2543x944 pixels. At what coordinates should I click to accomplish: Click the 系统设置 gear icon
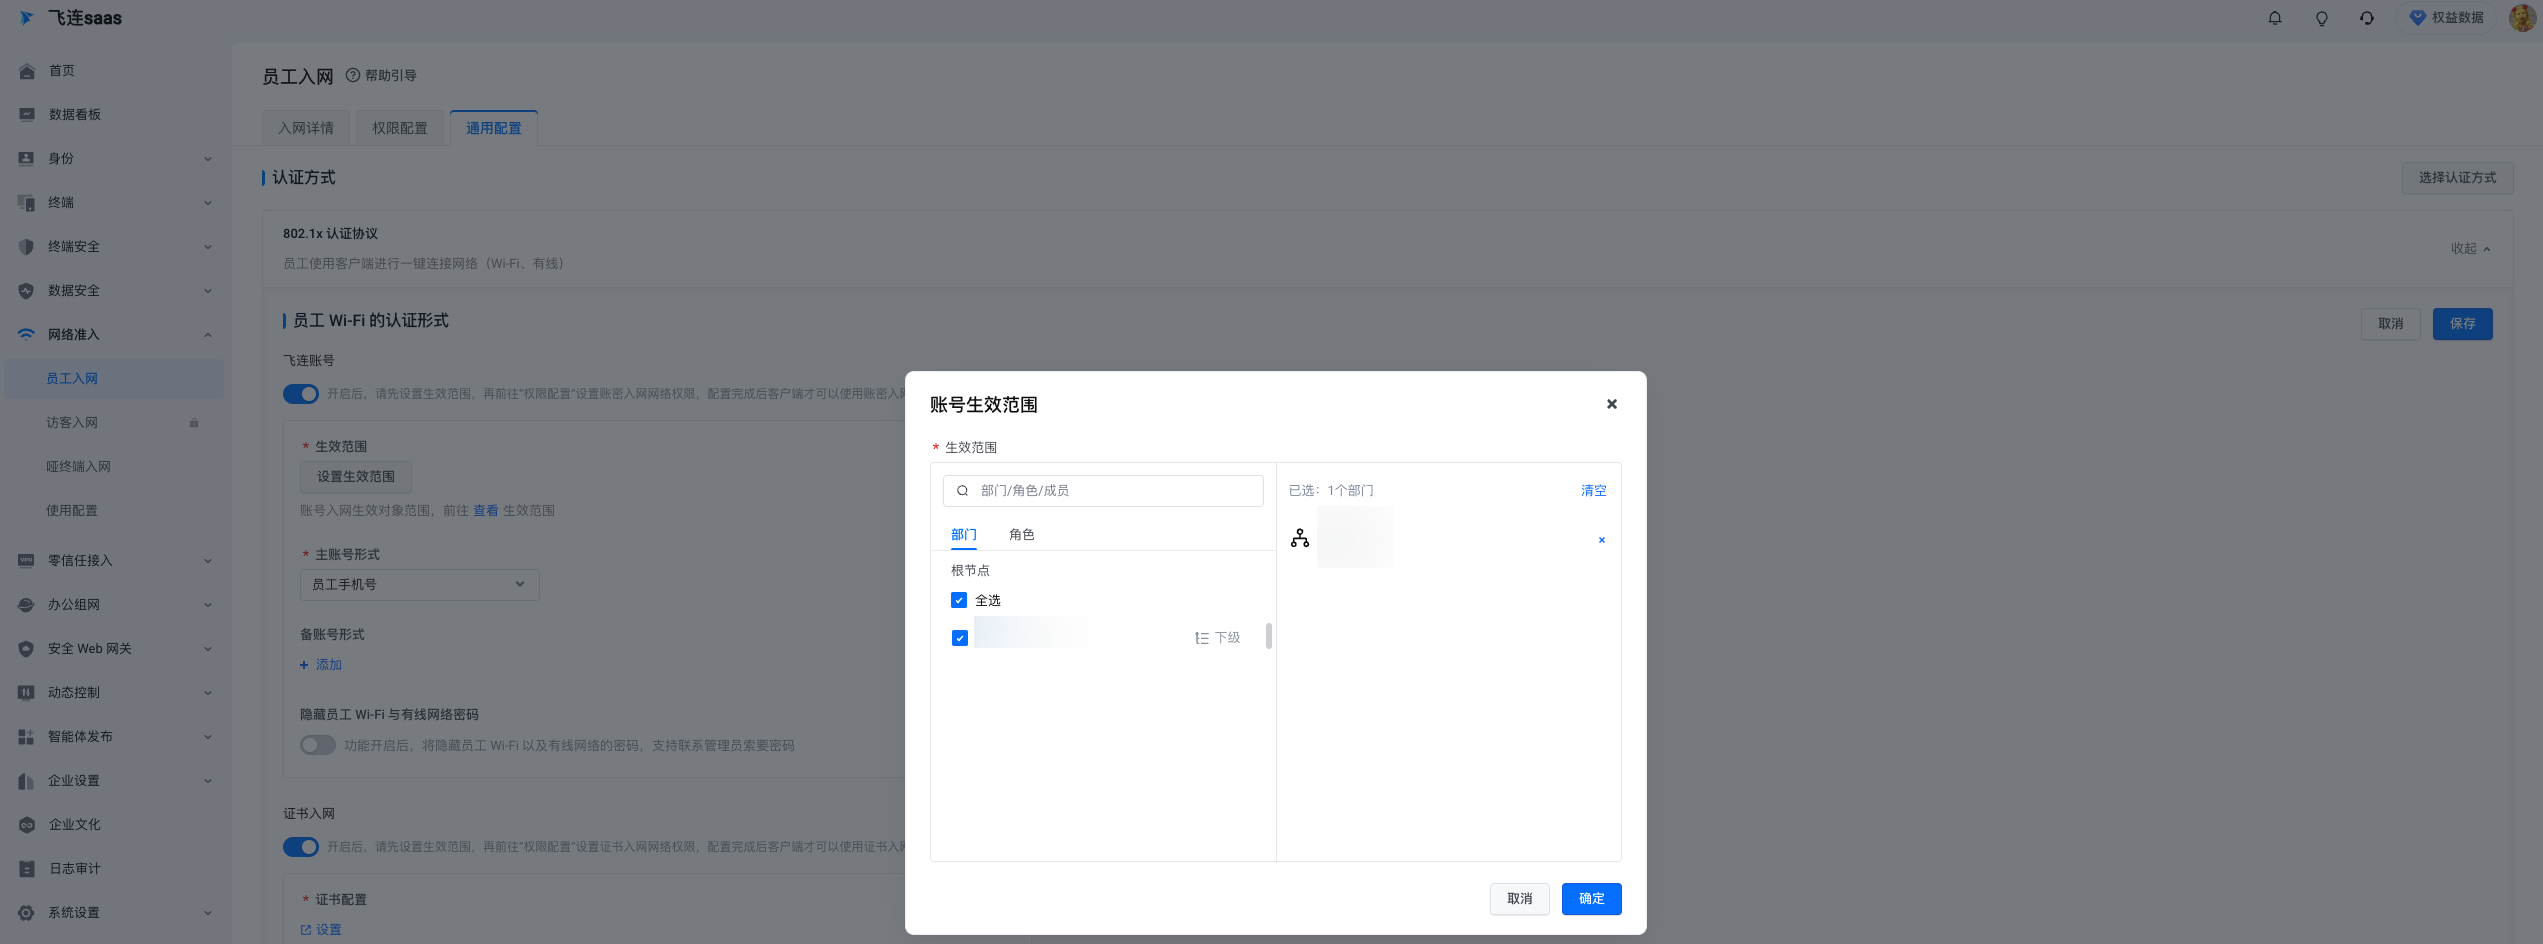(x=27, y=913)
